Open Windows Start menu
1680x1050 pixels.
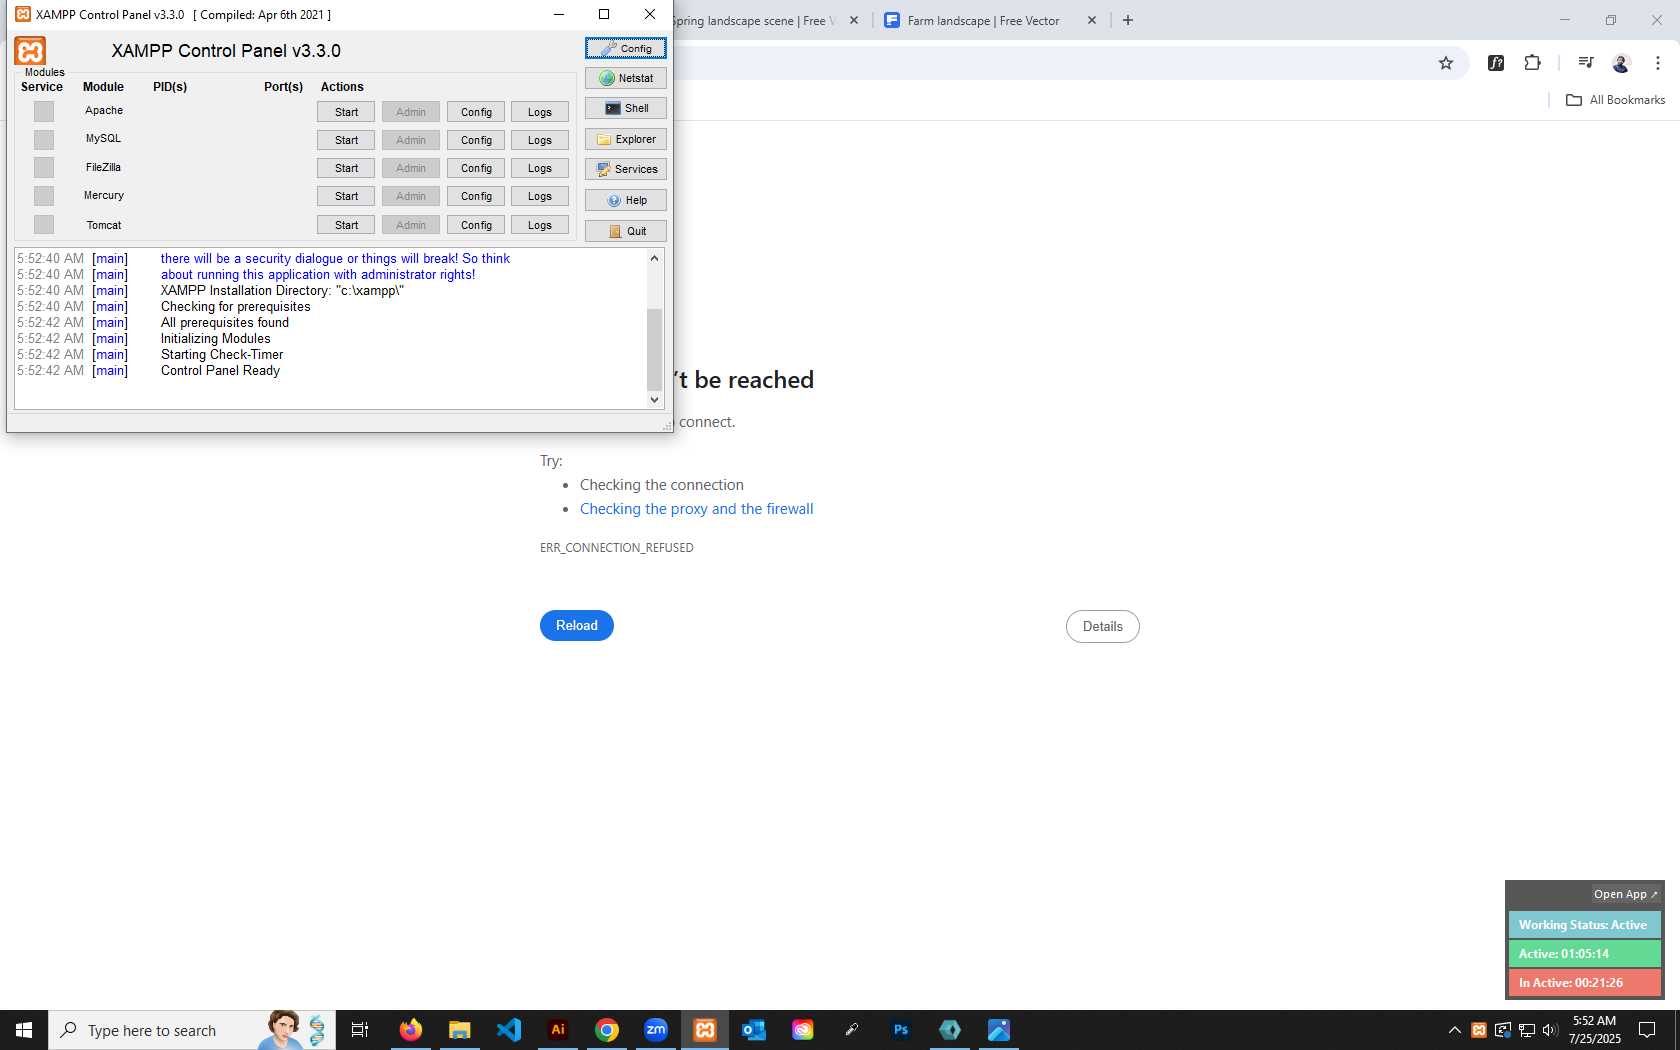point(24,1030)
